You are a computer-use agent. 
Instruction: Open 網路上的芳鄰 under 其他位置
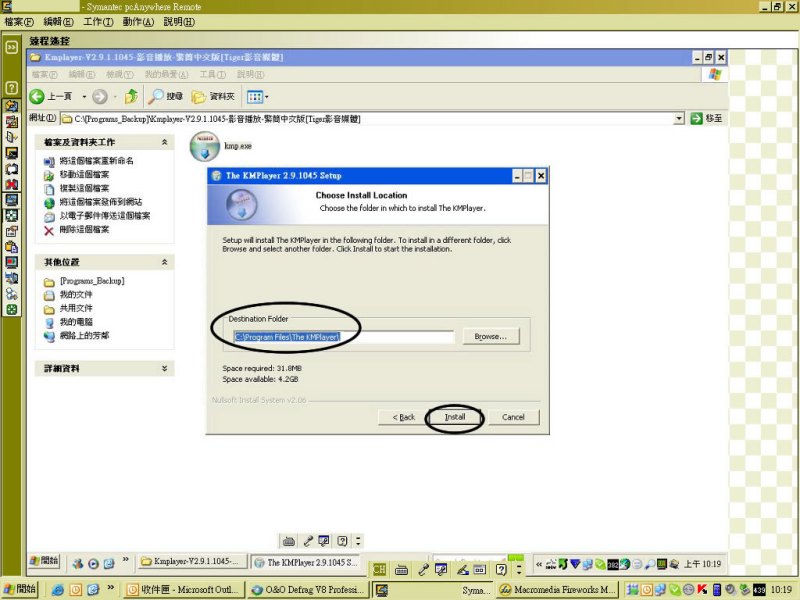[x=84, y=336]
